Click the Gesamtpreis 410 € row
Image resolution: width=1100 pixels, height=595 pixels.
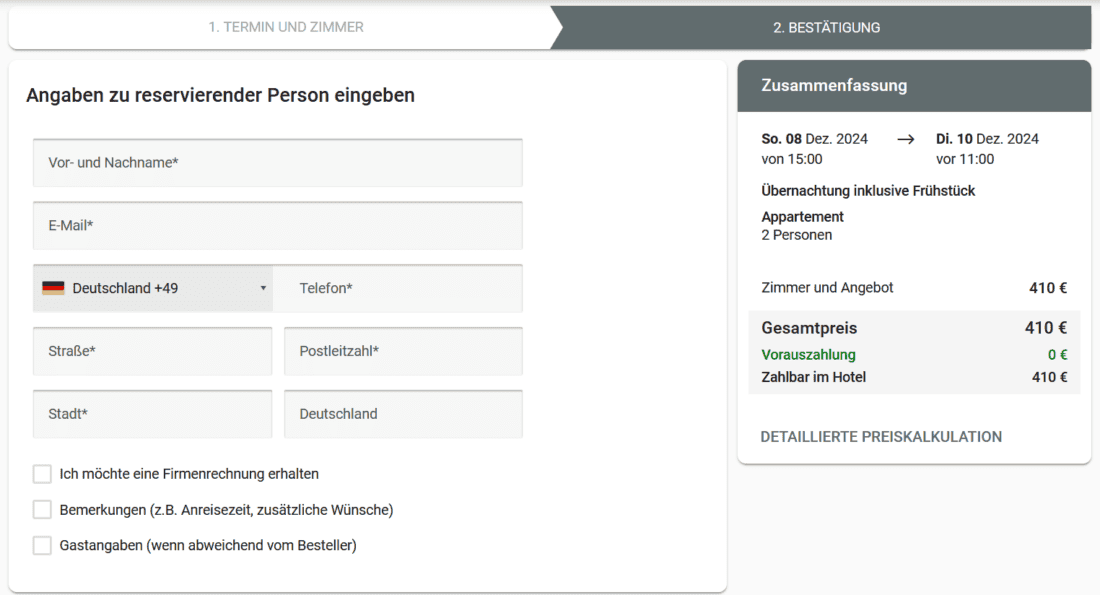[x=913, y=328]
